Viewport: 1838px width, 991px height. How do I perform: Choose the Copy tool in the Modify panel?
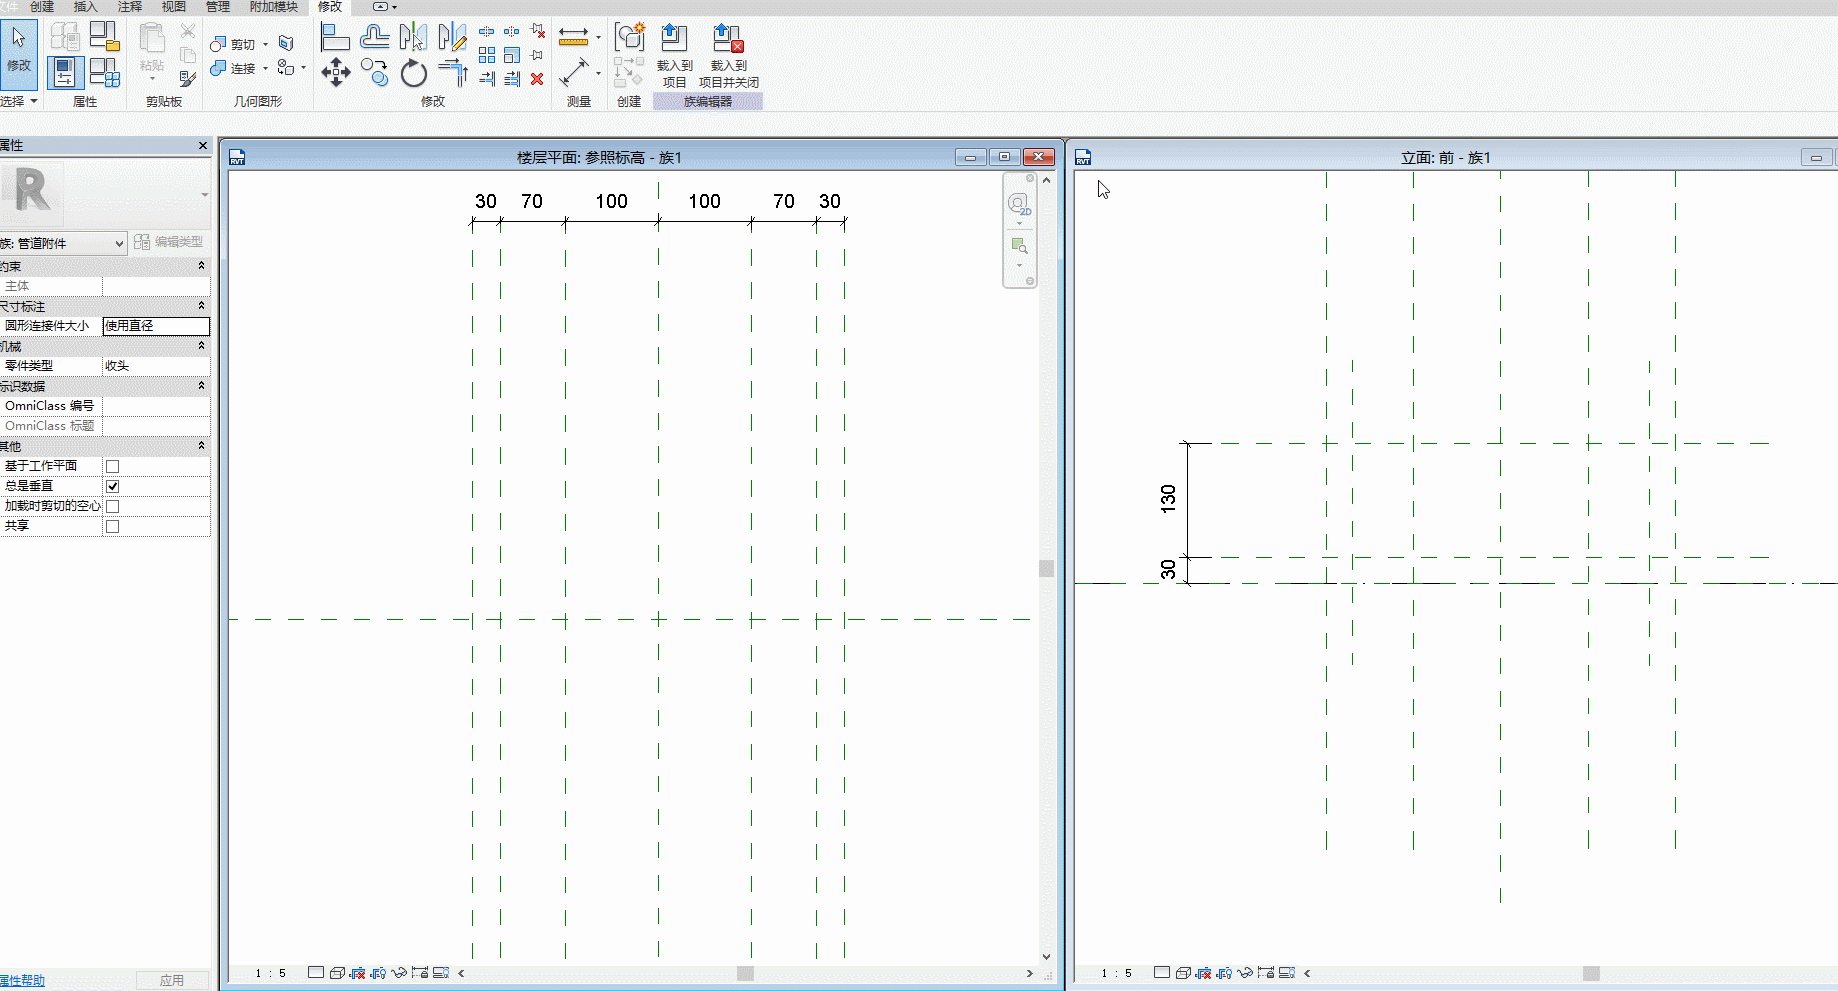click(374, 72)
